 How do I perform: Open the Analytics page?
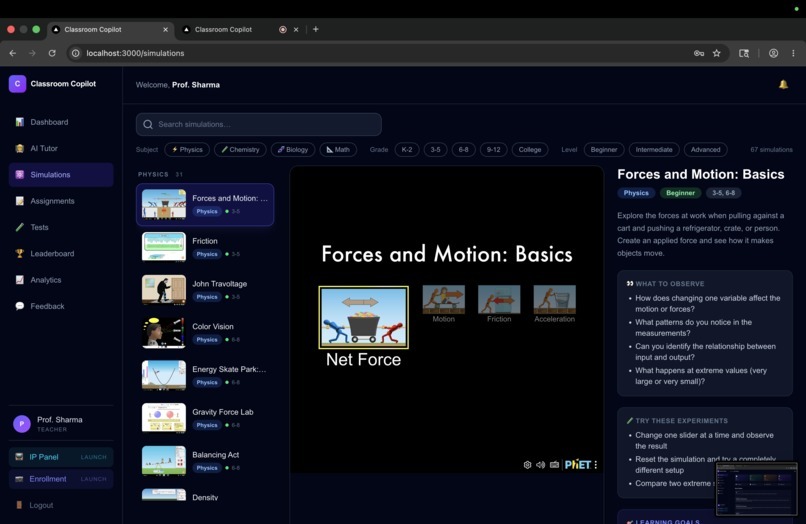click(61, 280)
